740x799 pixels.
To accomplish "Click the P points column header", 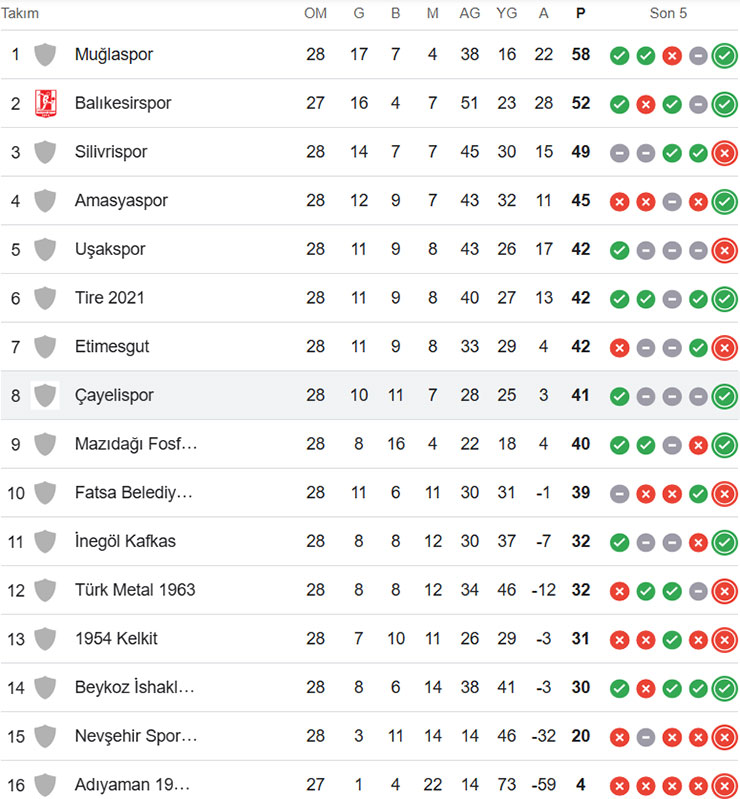I will (x=581, y=14).
